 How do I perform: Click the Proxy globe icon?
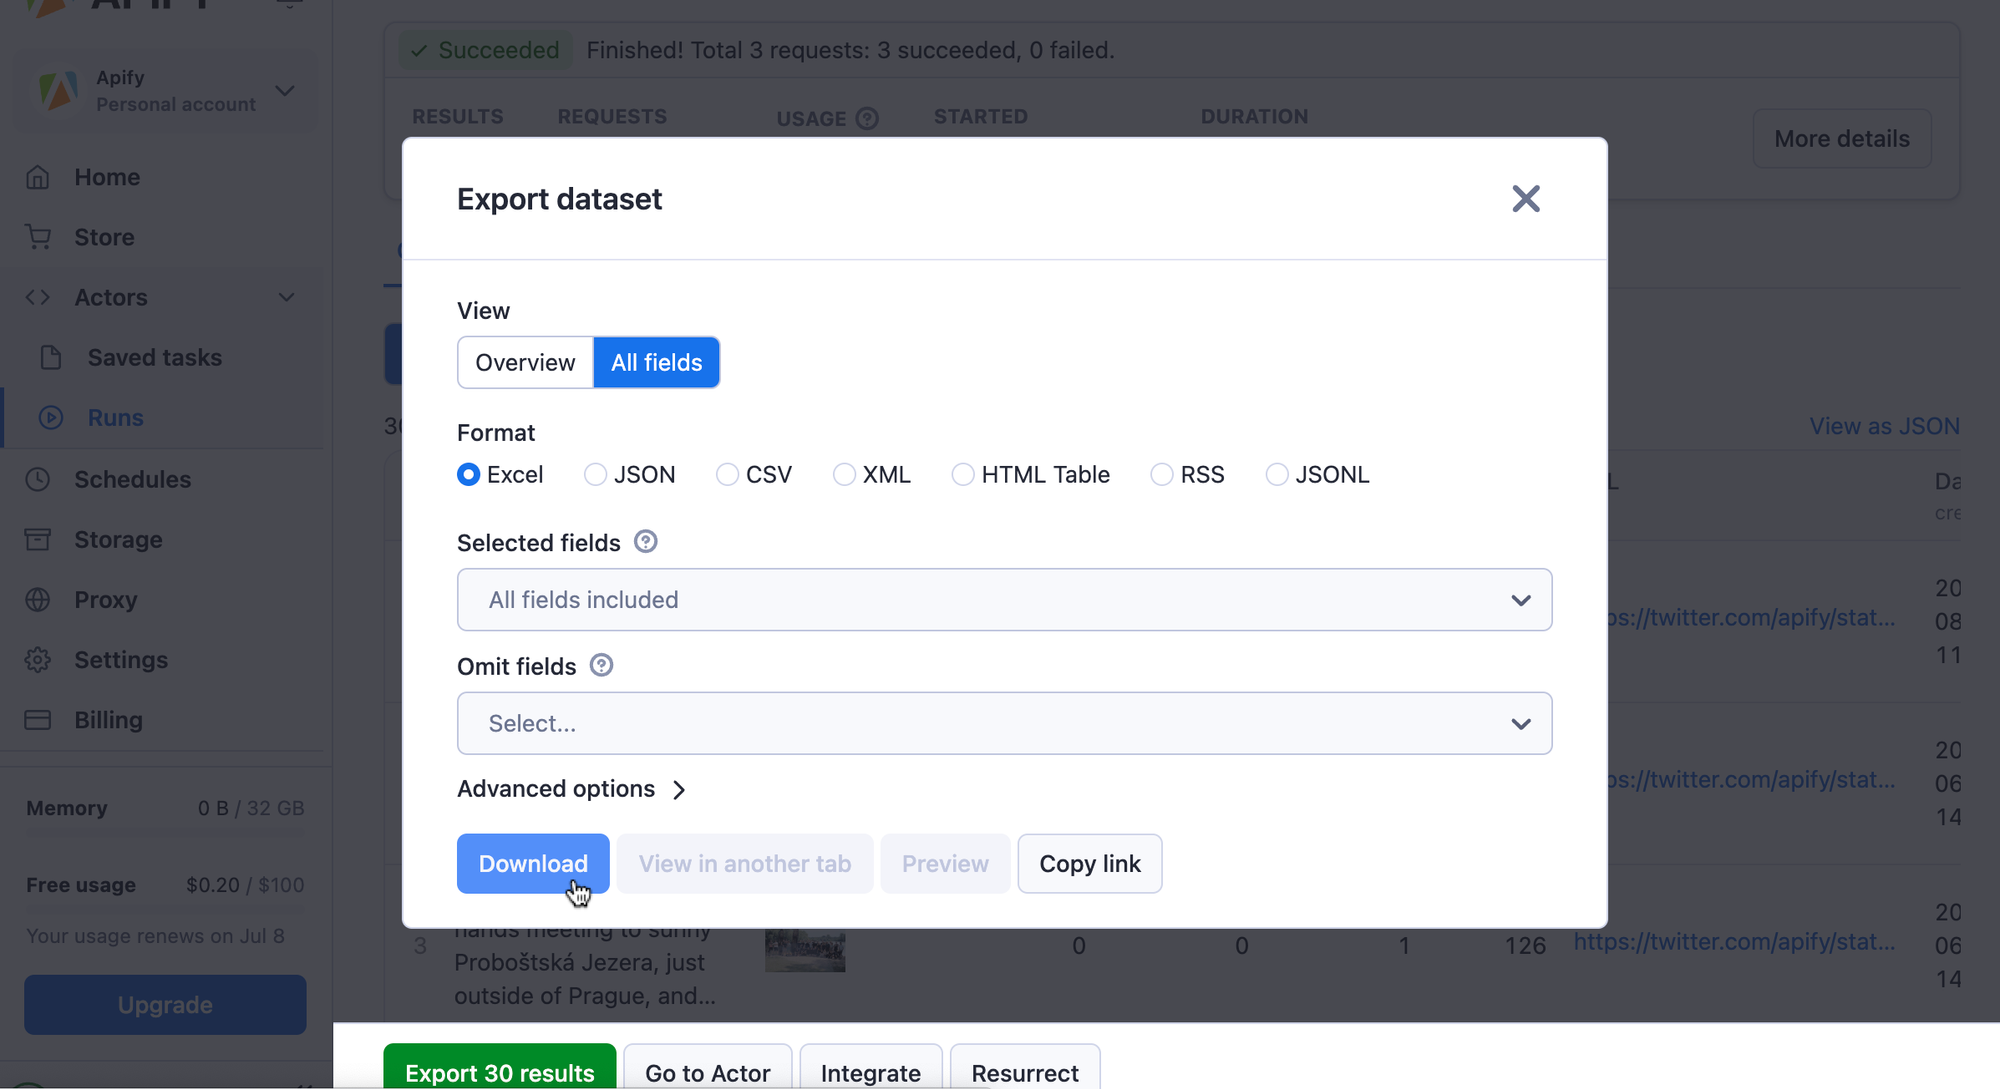[38, 599]
